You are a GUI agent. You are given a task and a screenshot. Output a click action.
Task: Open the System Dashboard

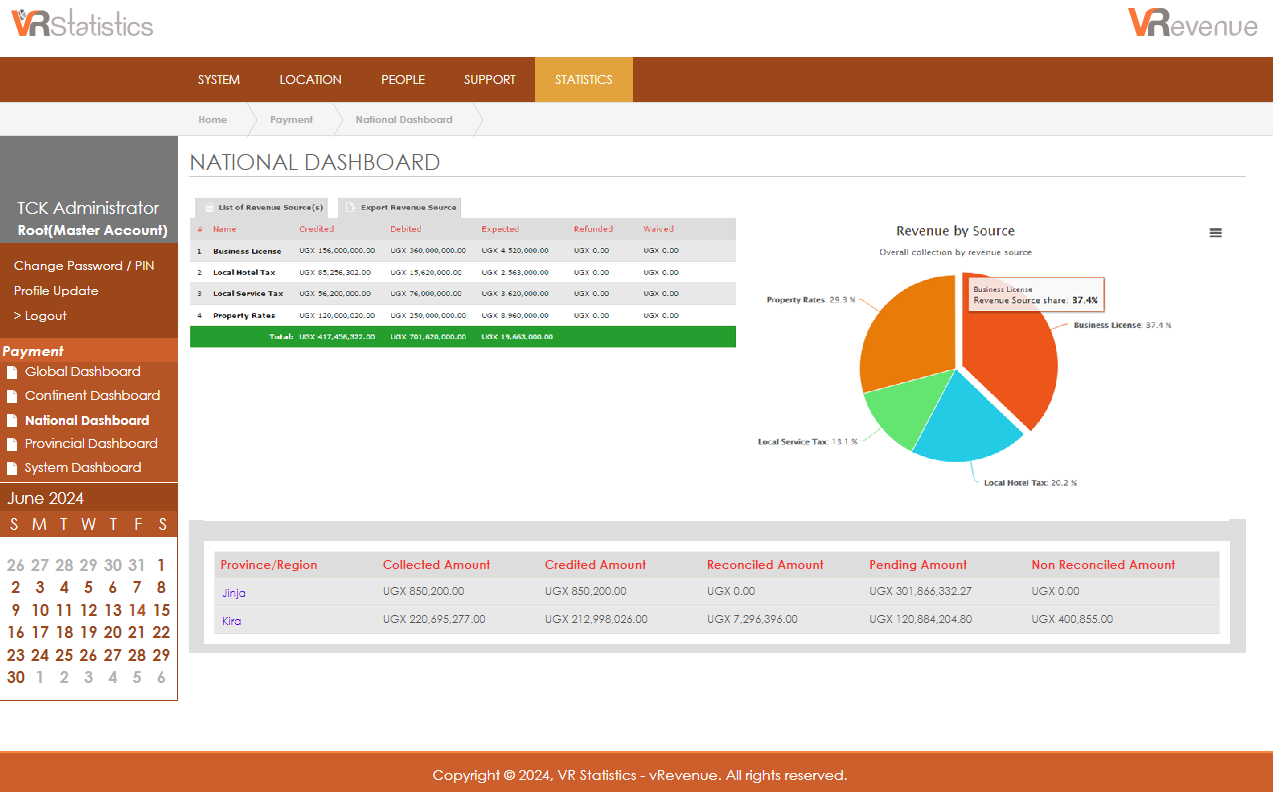point(83,468)
